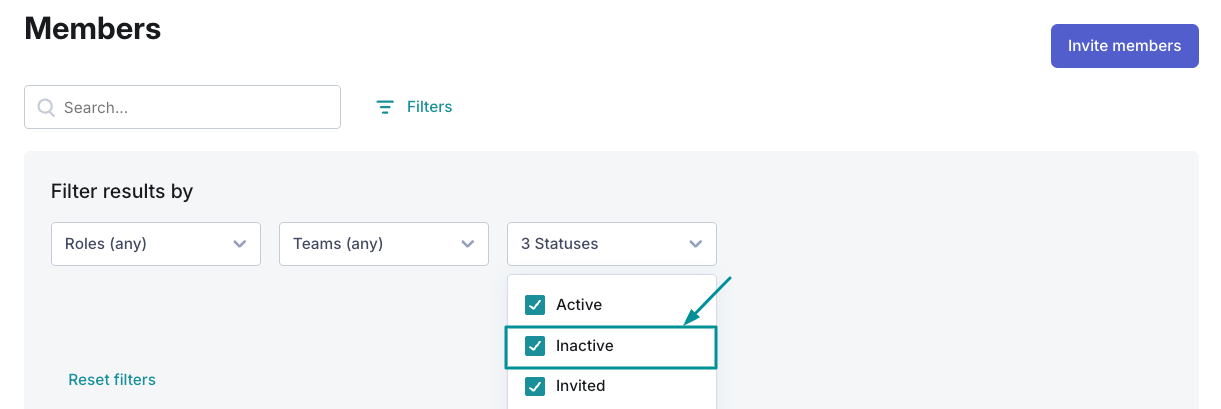Click the chevron arrow in Teams dropdown
Screen dimensions: 1221x409
point(467,244)
